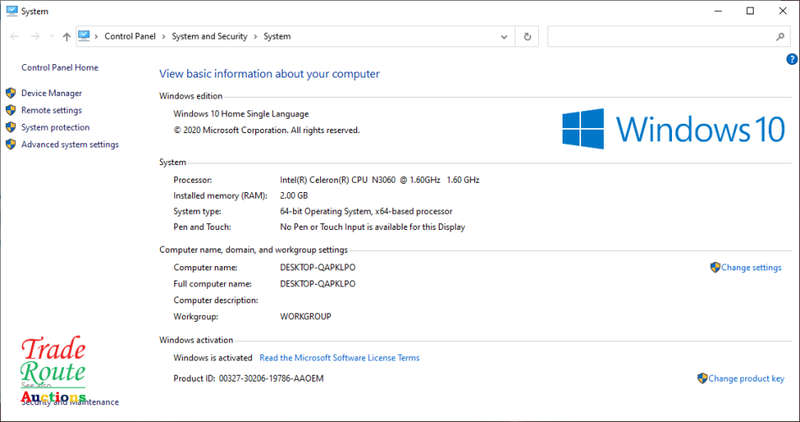Refresh the System page
800x422 pixels.
tap(527, 36)
